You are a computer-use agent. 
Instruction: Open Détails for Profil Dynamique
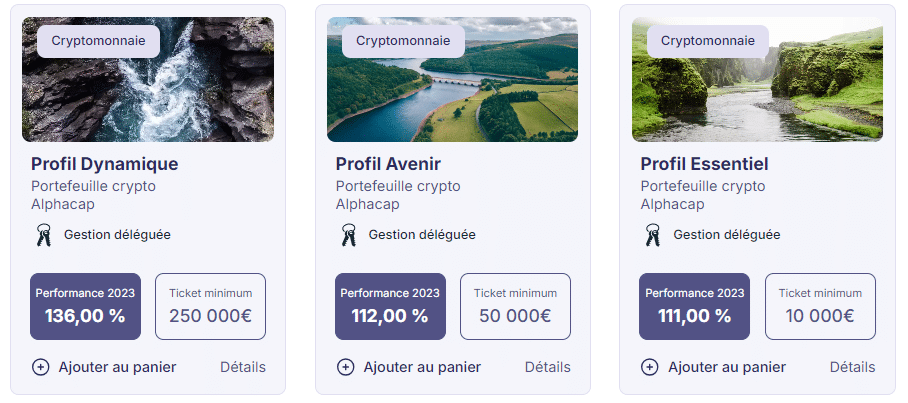(243, 367)
